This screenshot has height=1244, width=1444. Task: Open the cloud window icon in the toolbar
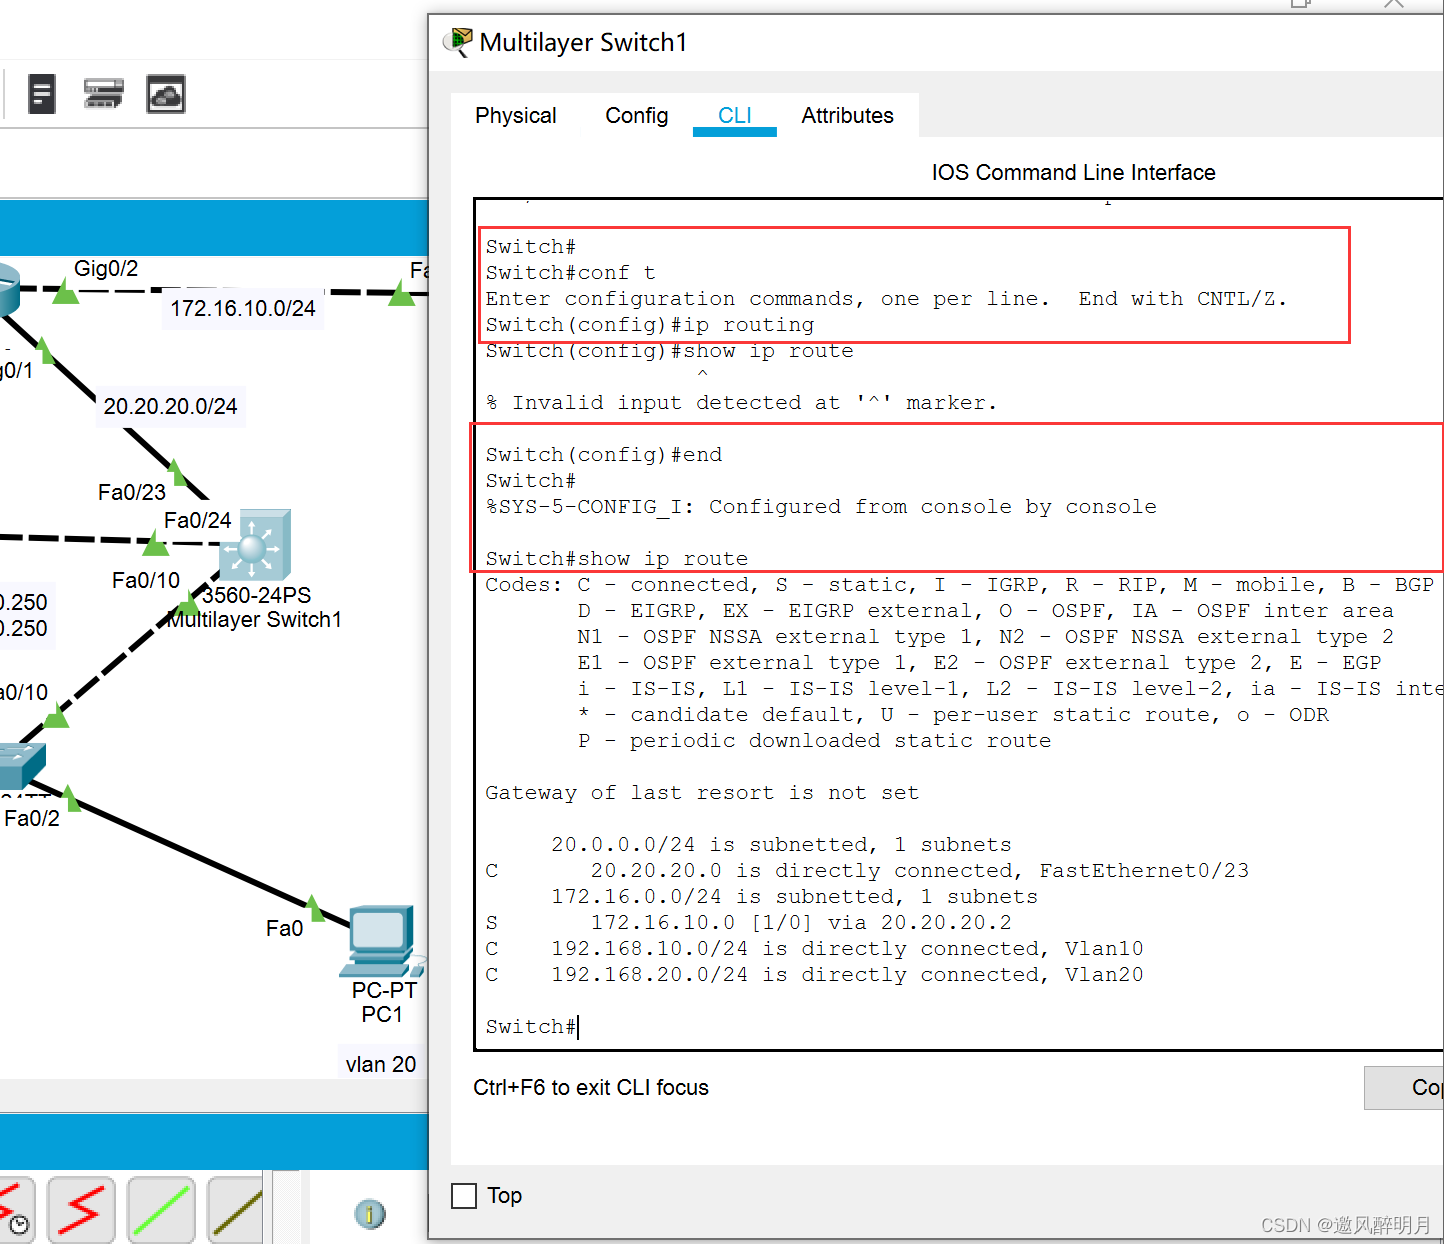pyautogui.click(x=165, y=94)
